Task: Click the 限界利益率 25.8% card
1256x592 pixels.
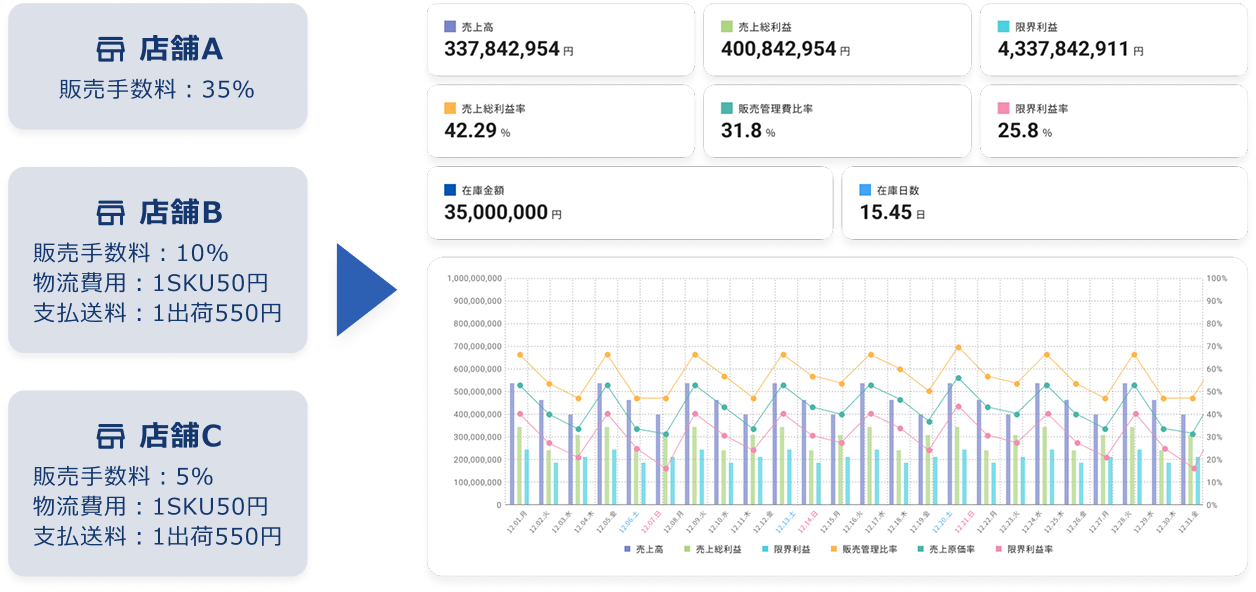Action: click(1114, 121)
